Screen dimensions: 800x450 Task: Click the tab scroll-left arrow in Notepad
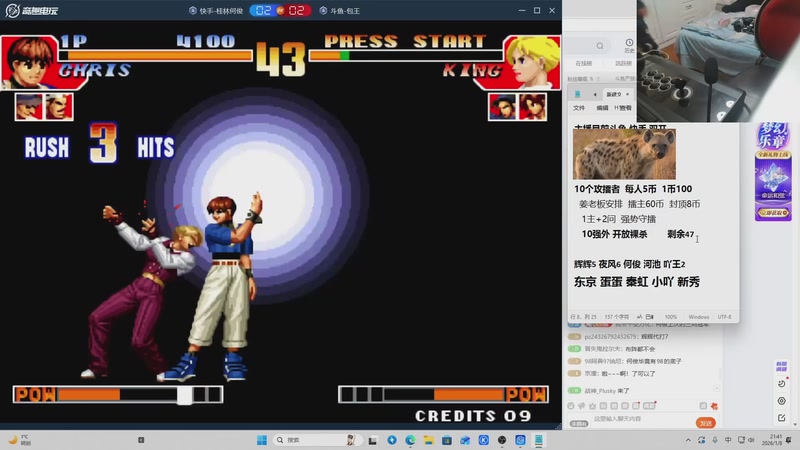tap(595, 94)
